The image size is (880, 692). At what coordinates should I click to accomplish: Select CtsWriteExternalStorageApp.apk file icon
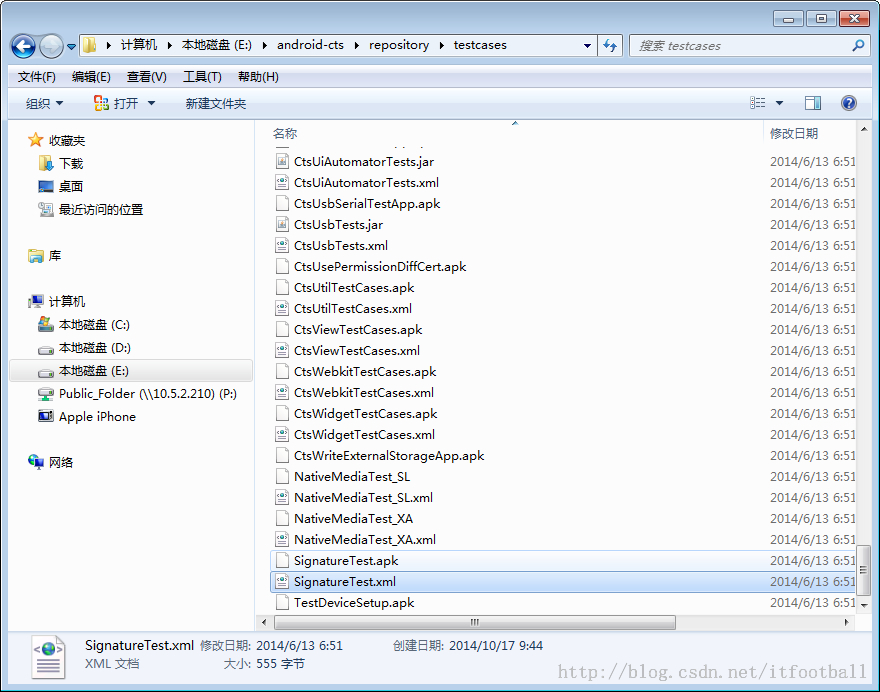tap(282, 455)
